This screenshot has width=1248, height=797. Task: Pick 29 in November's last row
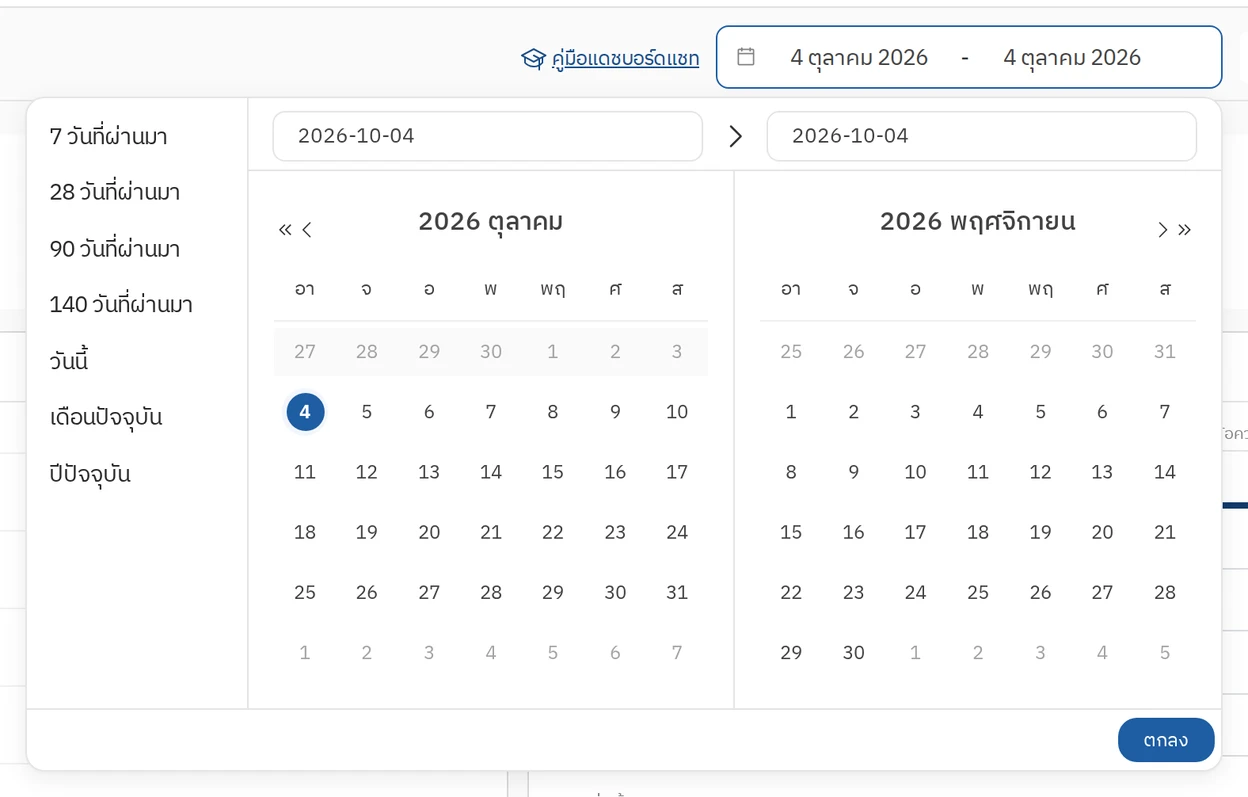click(x=791, y=652)
